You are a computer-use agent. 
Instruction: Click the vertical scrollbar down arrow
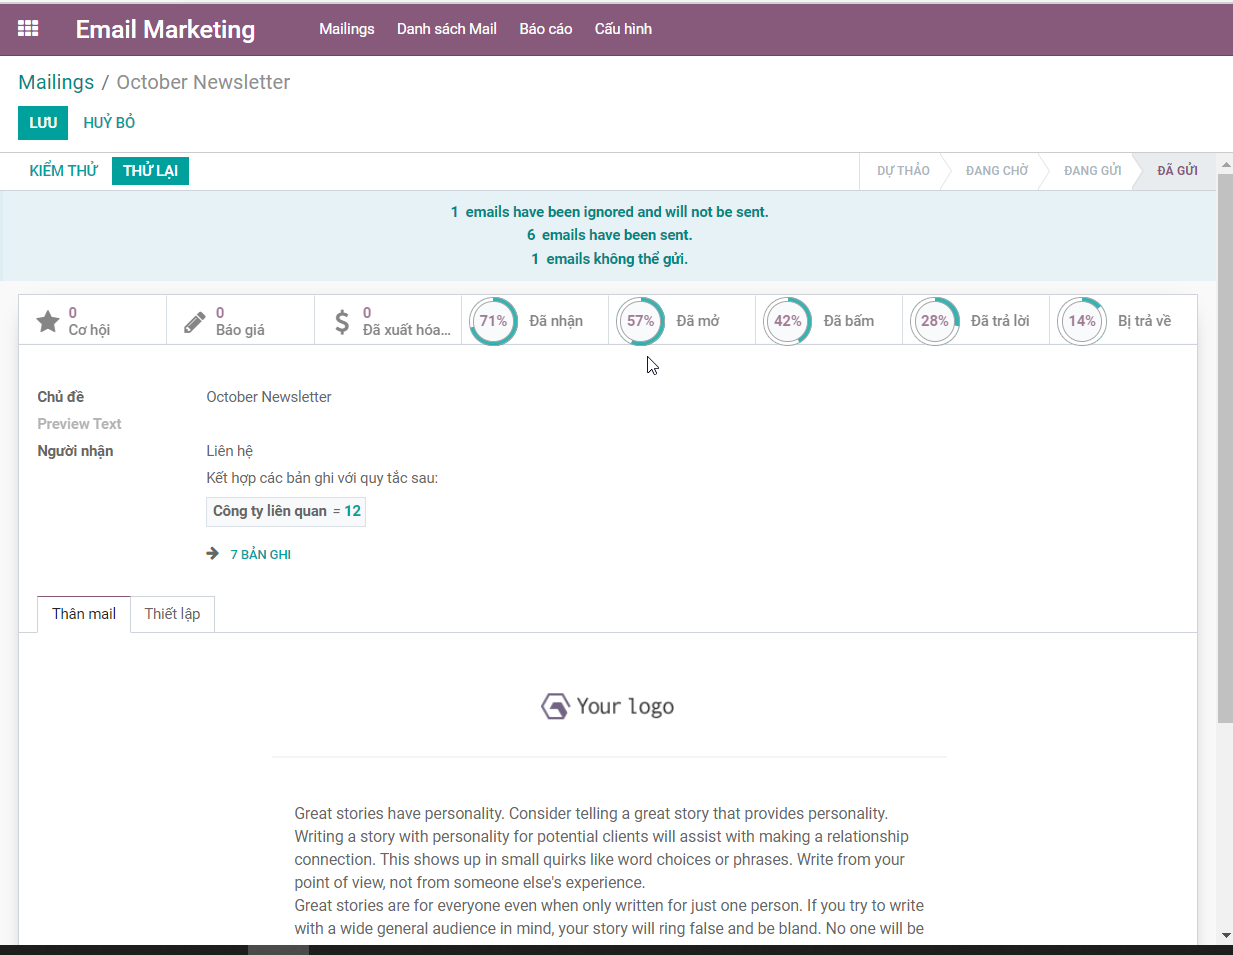[x=1225, y=936]
